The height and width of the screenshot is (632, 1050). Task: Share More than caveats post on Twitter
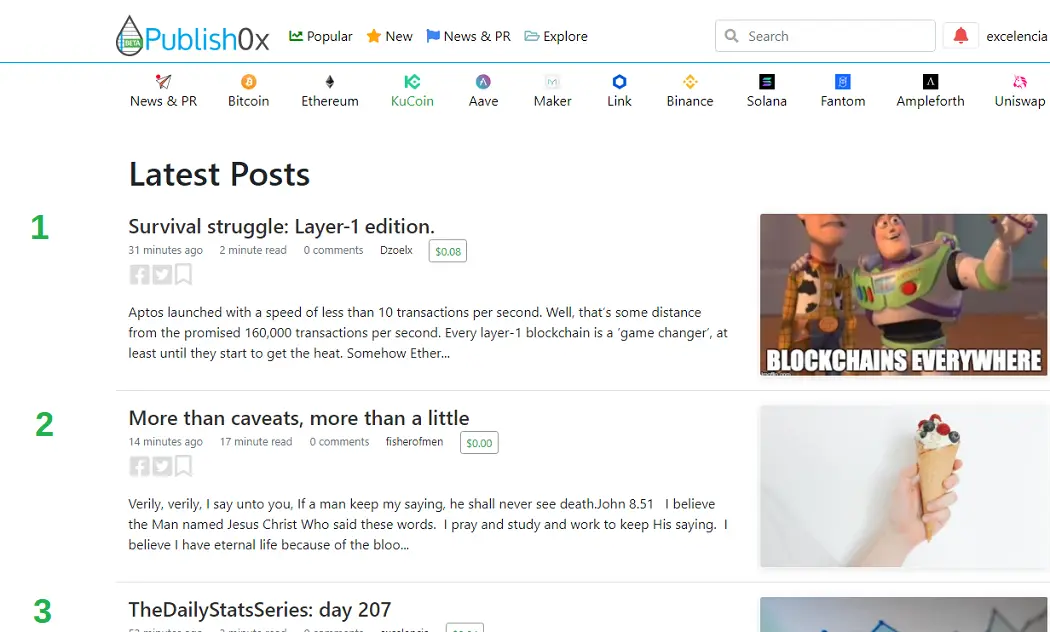point(162,466)
